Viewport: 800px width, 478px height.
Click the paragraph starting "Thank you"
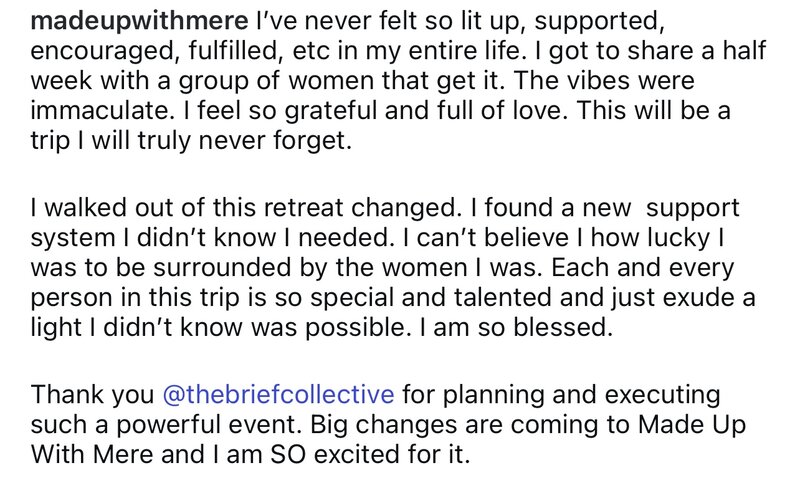(388, 424)
